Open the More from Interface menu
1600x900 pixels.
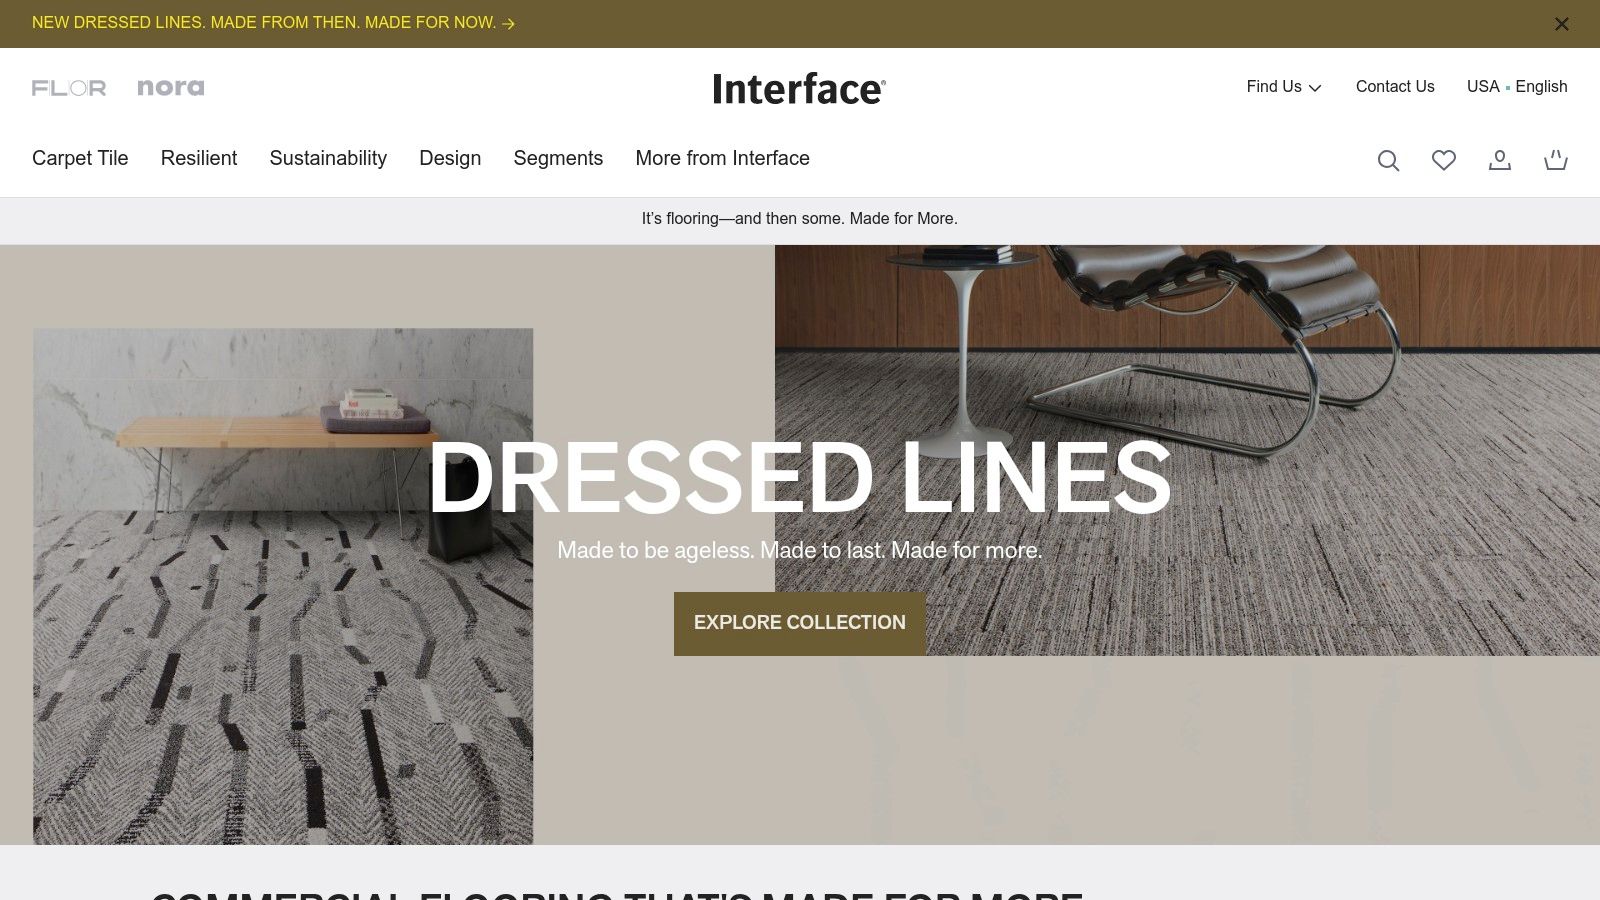(722, 158)
